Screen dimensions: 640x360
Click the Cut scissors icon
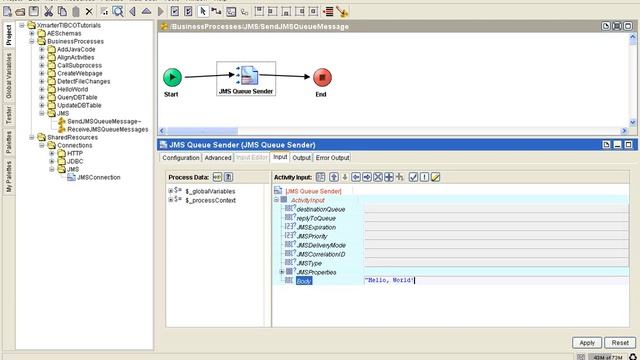49,11
